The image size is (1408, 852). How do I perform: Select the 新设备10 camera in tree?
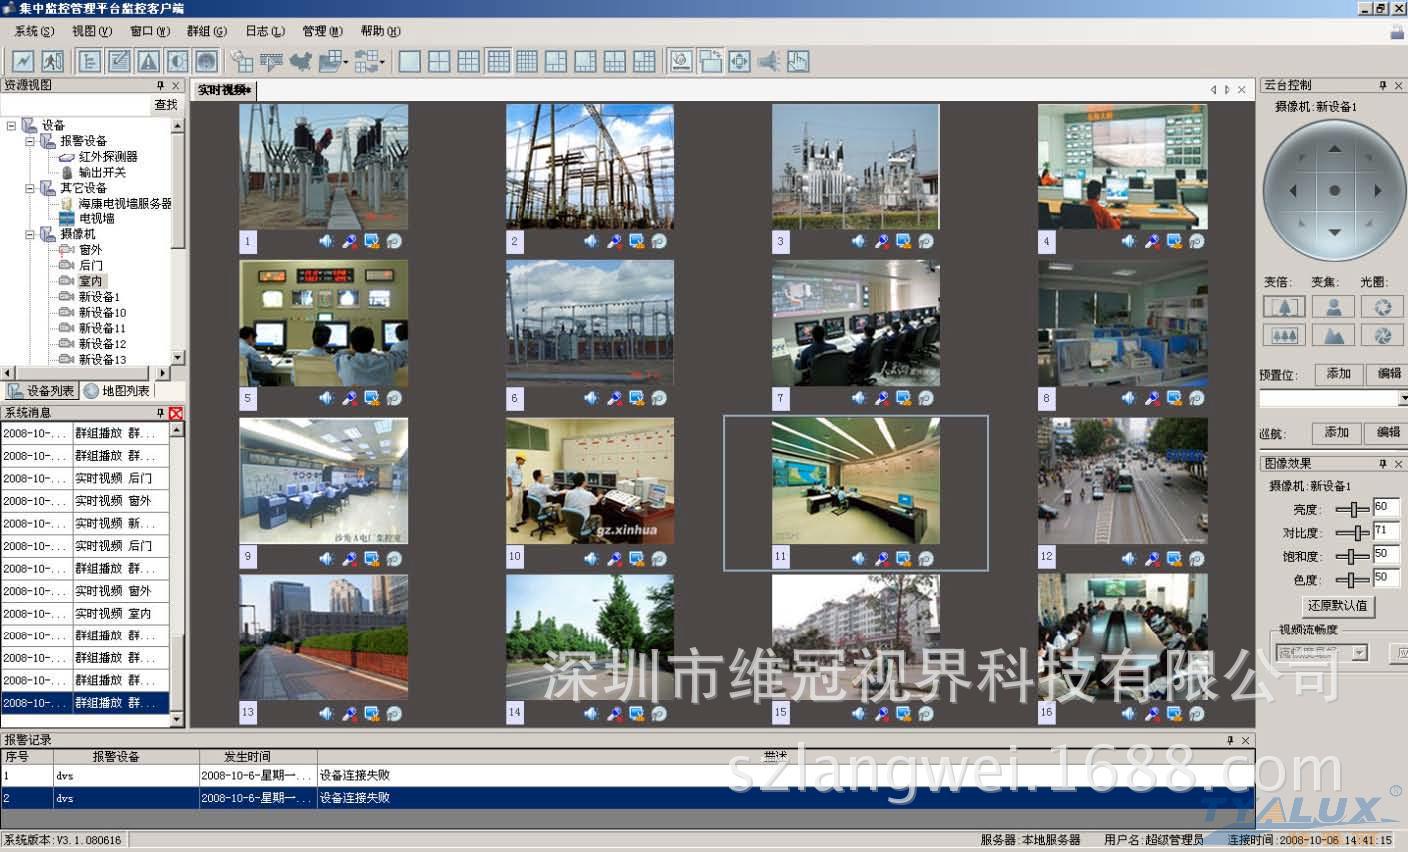tap(102, 312)
